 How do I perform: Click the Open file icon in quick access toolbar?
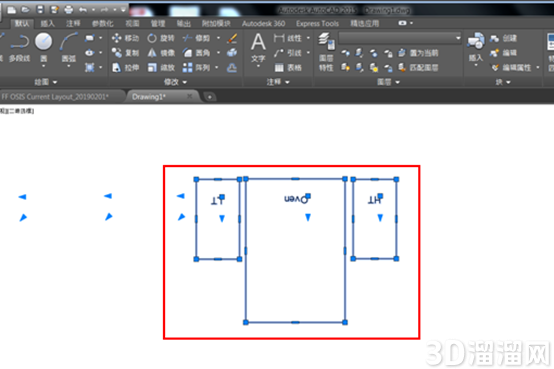(x=25, y=10)
